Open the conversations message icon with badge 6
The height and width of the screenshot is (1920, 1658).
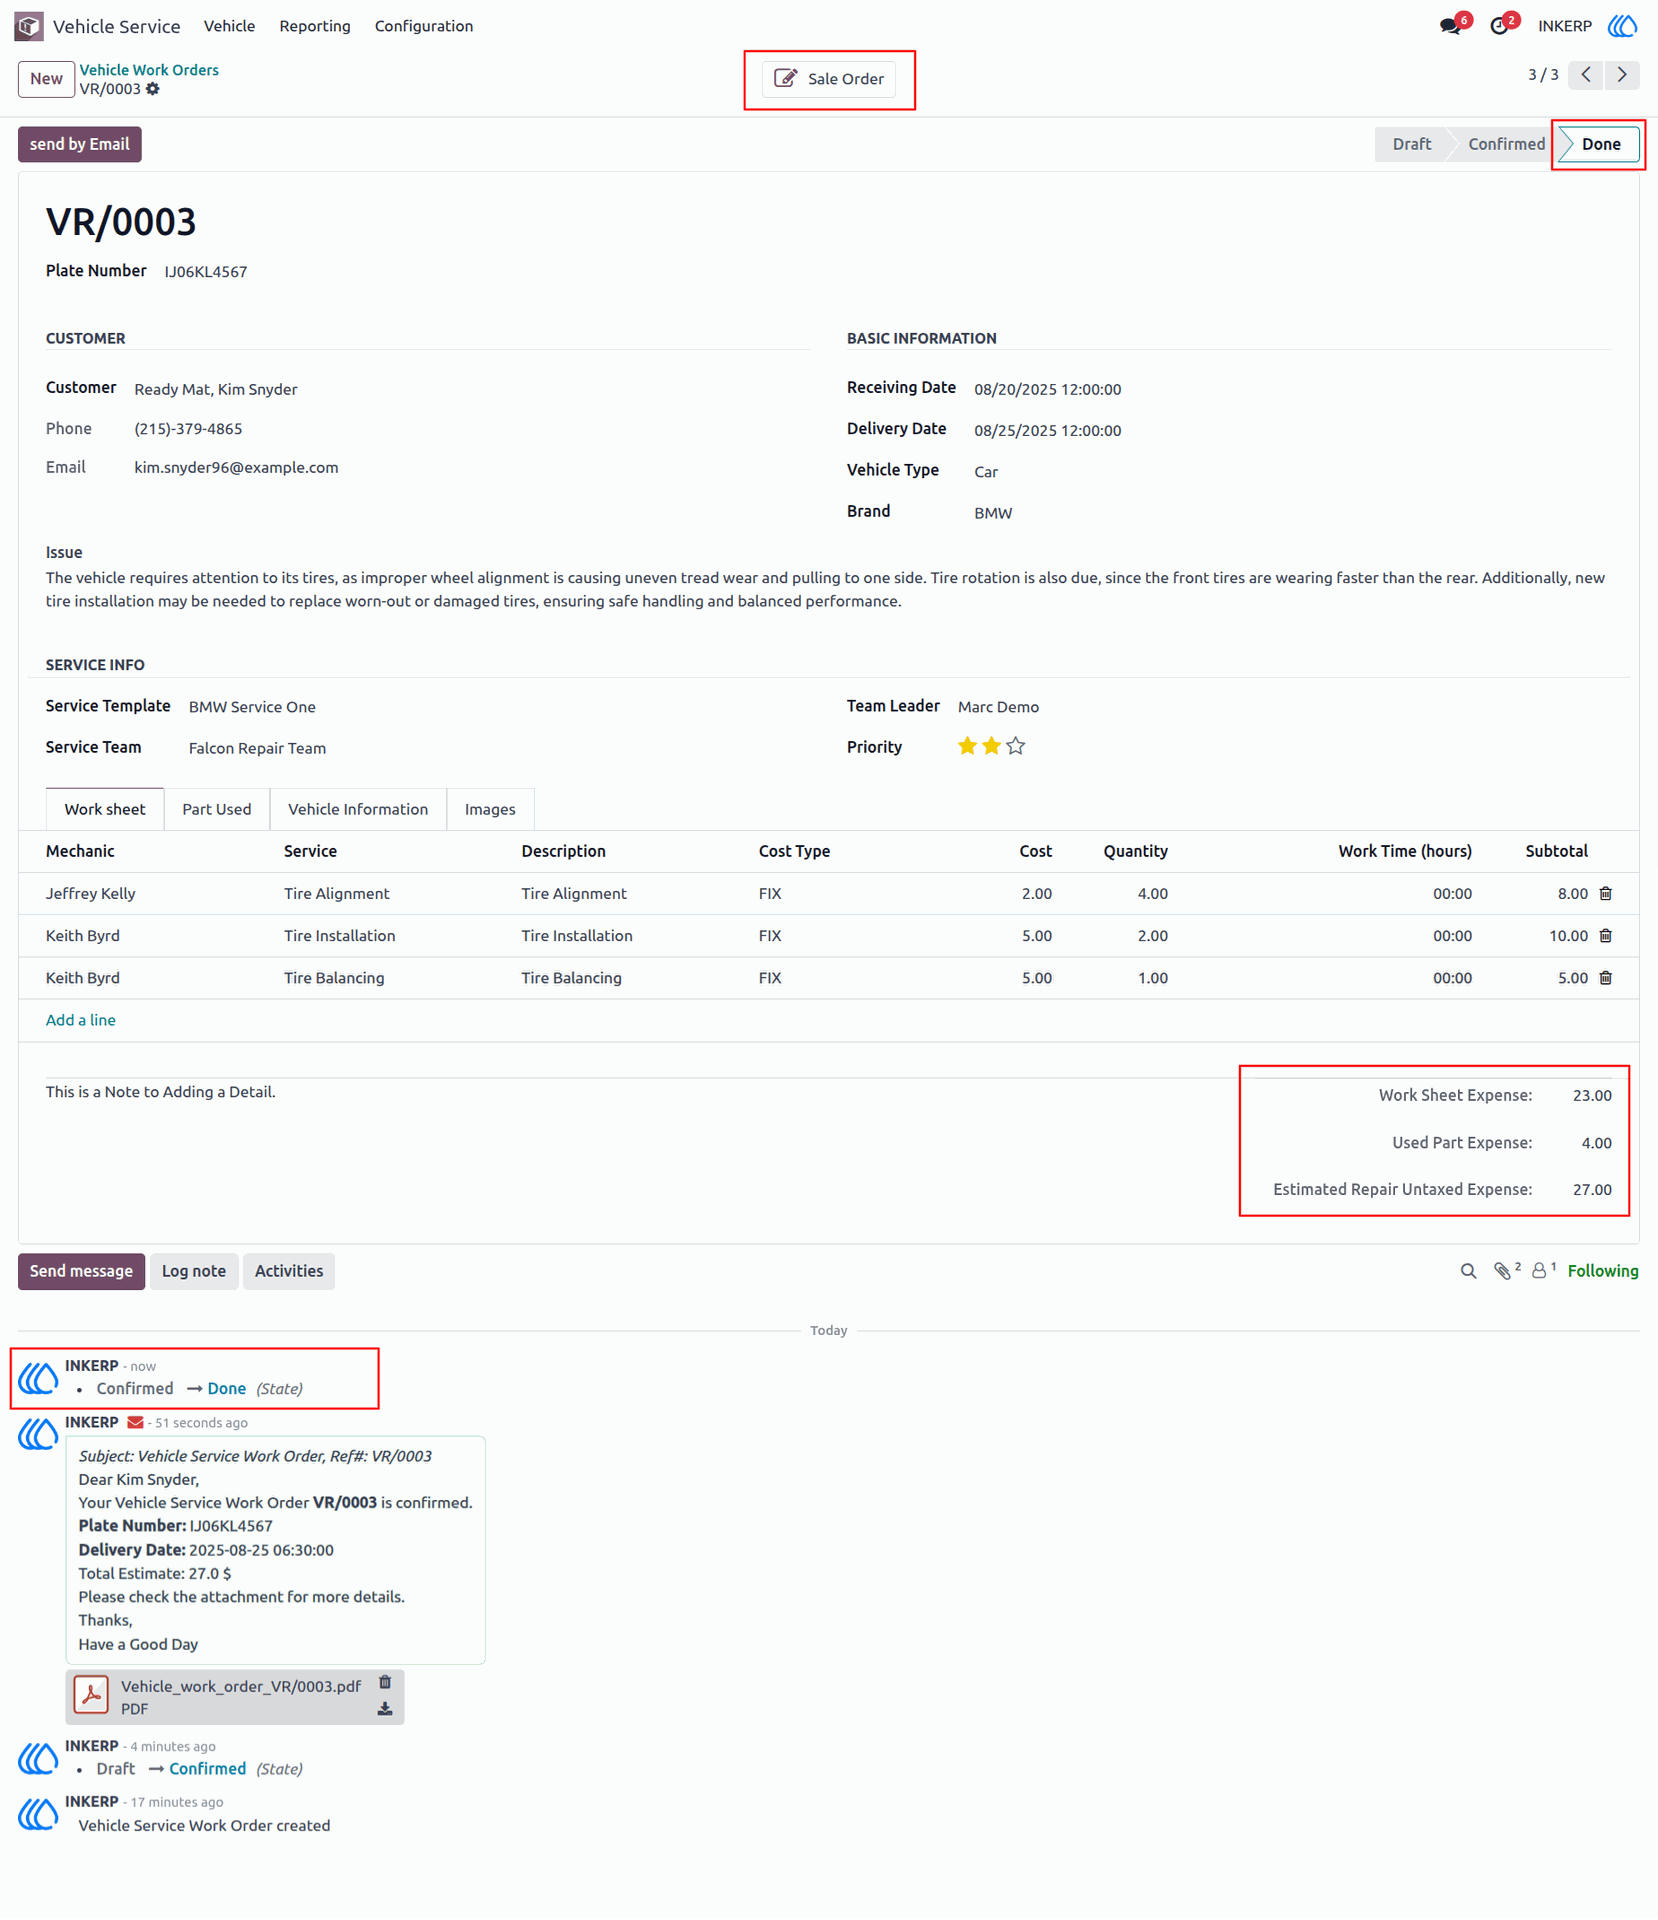pos(1451,26)
